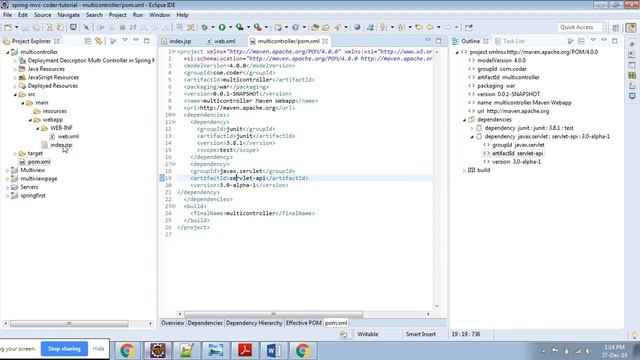Image resolution: width=640 pixels, height=360 pixels.
Task: Toggle code folding at line 10 dependencies
Action: click(x=174, y=115)
